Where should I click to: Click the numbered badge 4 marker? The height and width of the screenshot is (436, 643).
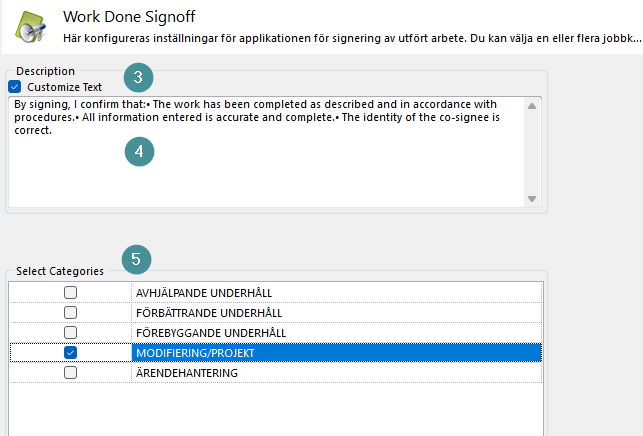tap(139, 151)
